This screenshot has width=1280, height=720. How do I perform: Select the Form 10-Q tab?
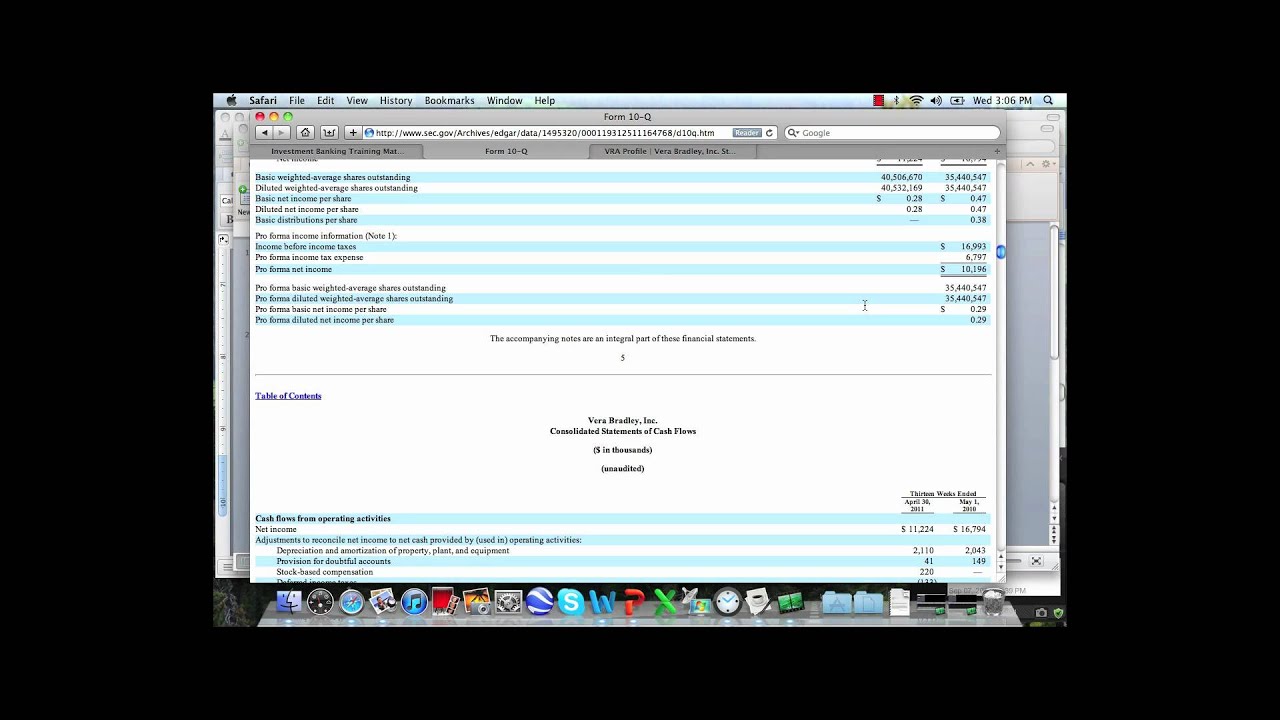pos(506,151)
